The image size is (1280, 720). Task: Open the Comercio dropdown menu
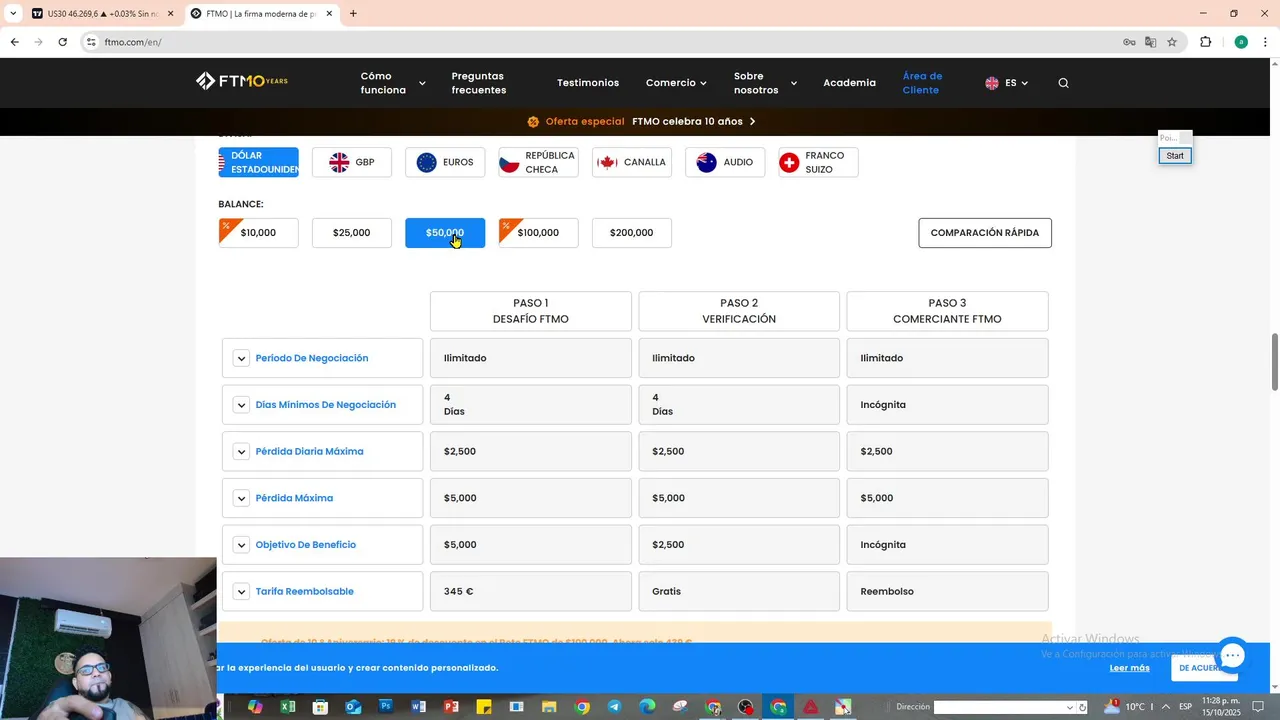point(676,83)
